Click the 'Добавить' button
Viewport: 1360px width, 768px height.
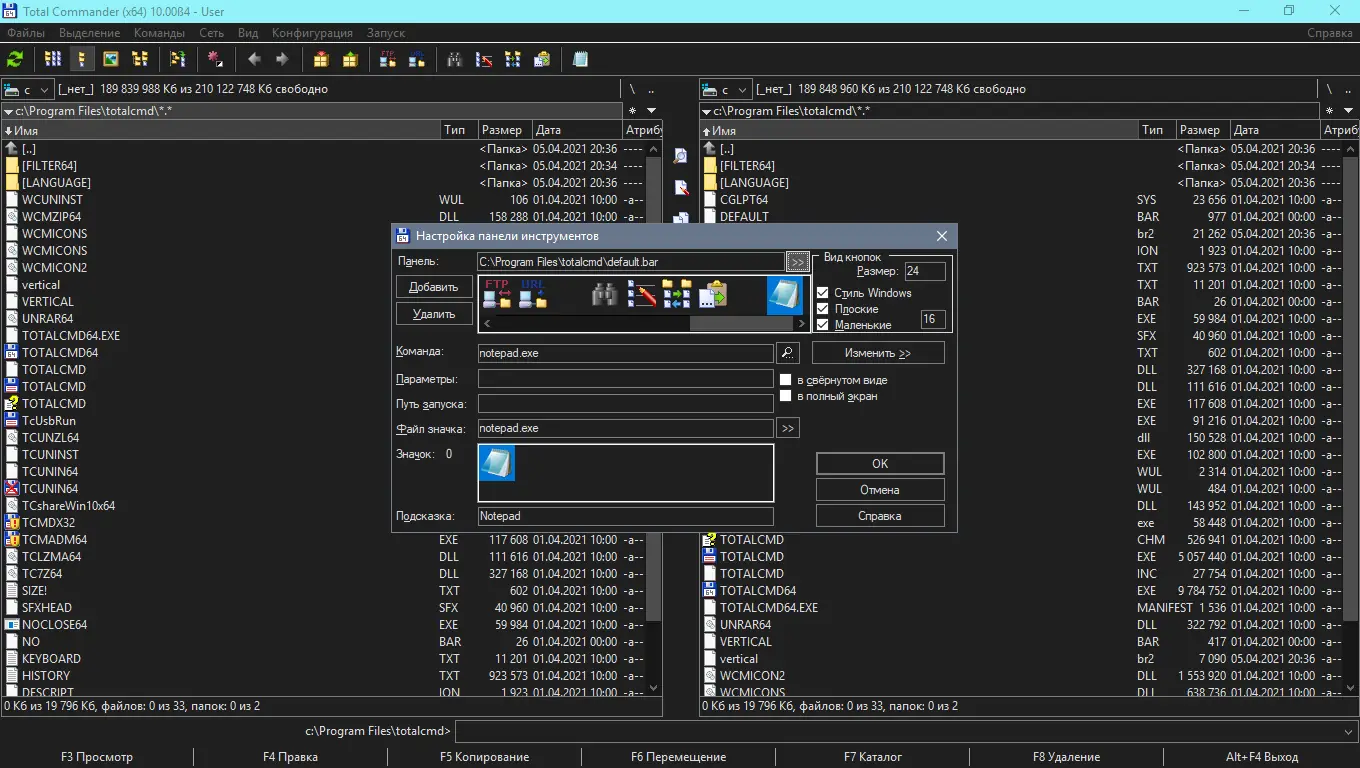(434, 287)
